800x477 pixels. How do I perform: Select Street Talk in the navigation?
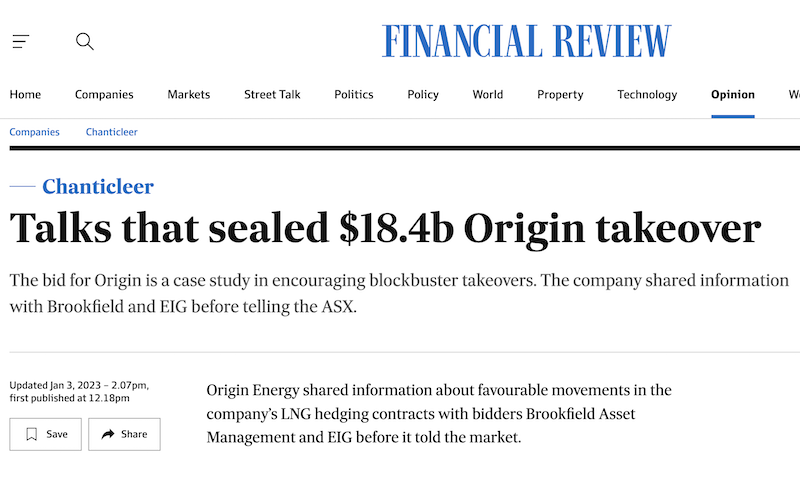272,95
